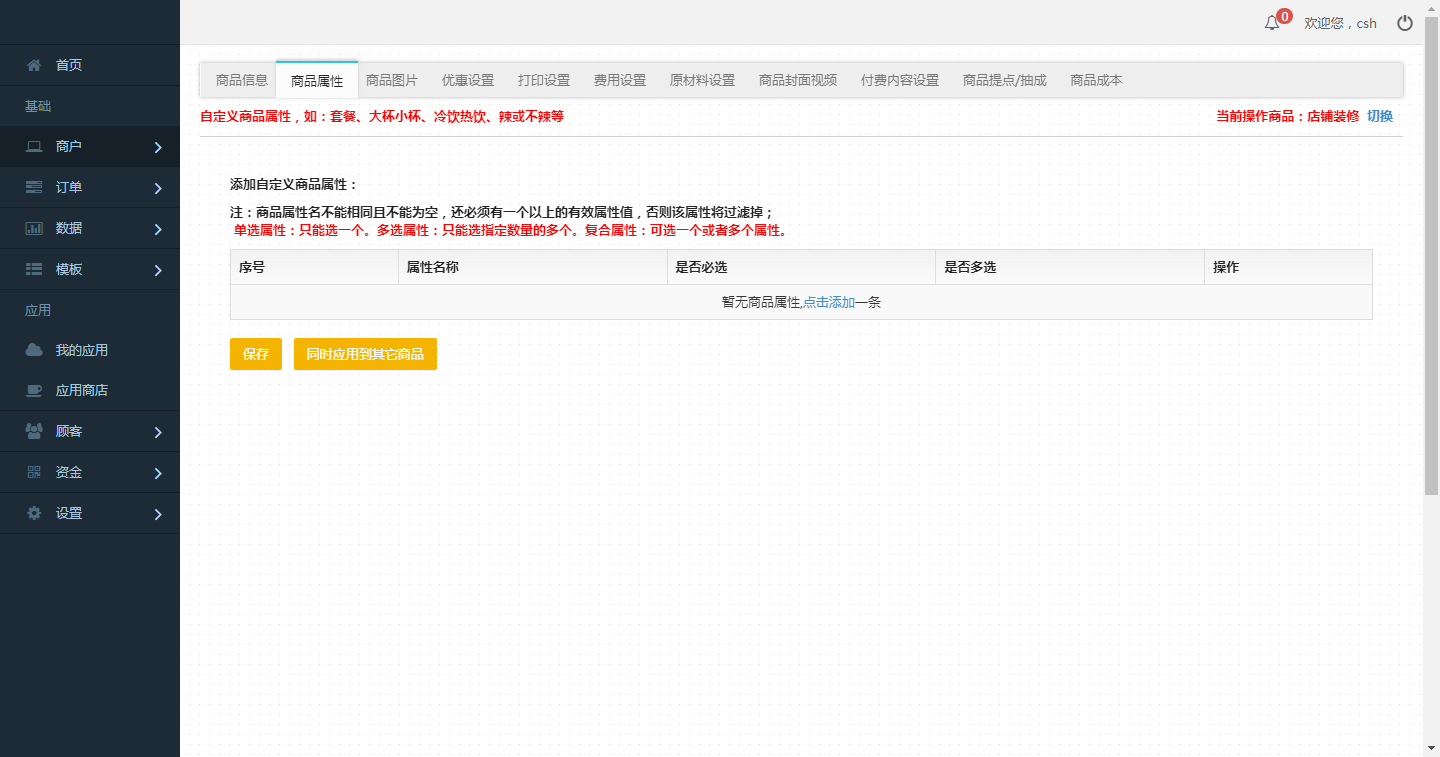The image size is (1440, 757).
Task: Select the 商品封面视频 tab
Action: [797, 80]
